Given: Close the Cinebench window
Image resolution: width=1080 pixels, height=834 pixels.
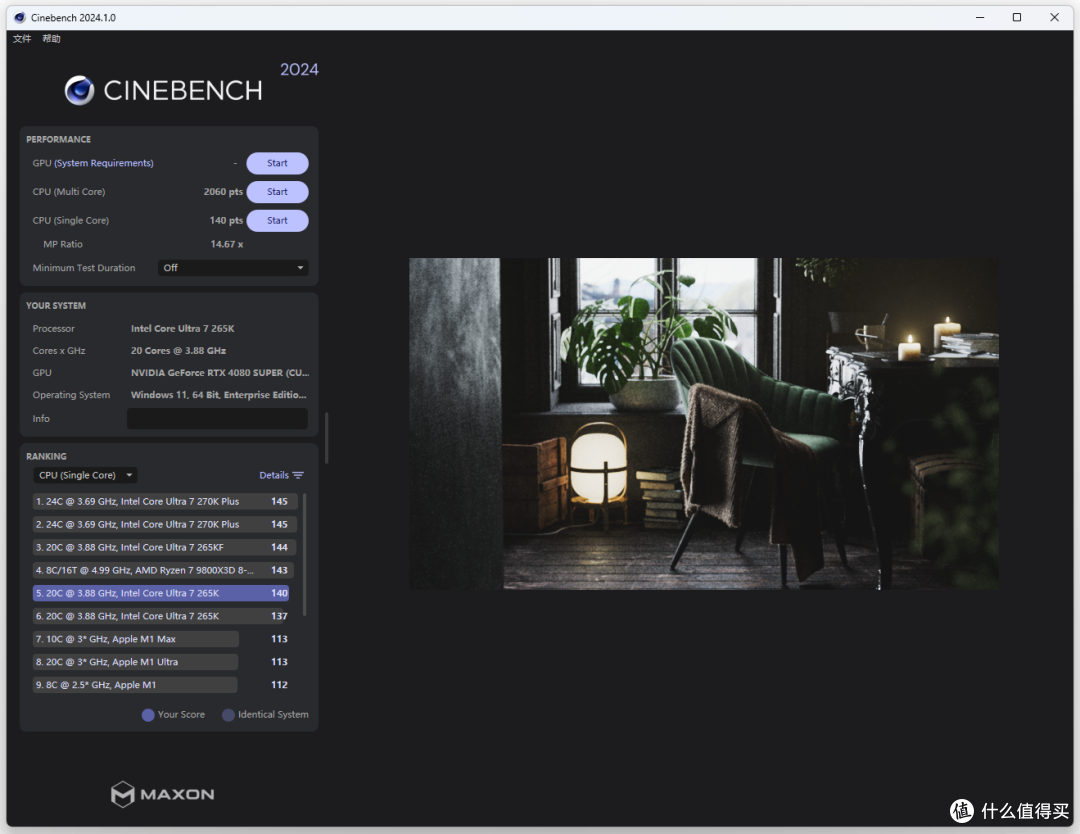Looking at the screenshot, I should pos(1055,17).
